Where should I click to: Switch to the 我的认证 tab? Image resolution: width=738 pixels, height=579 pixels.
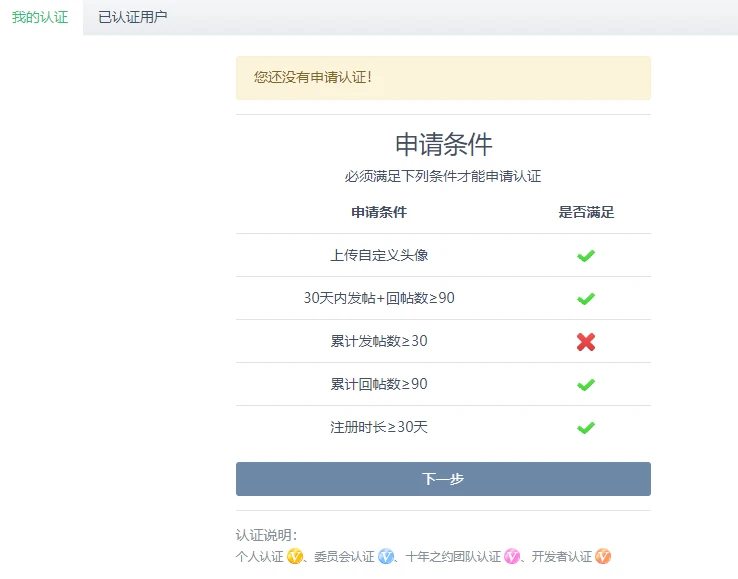tap(40, 17)
